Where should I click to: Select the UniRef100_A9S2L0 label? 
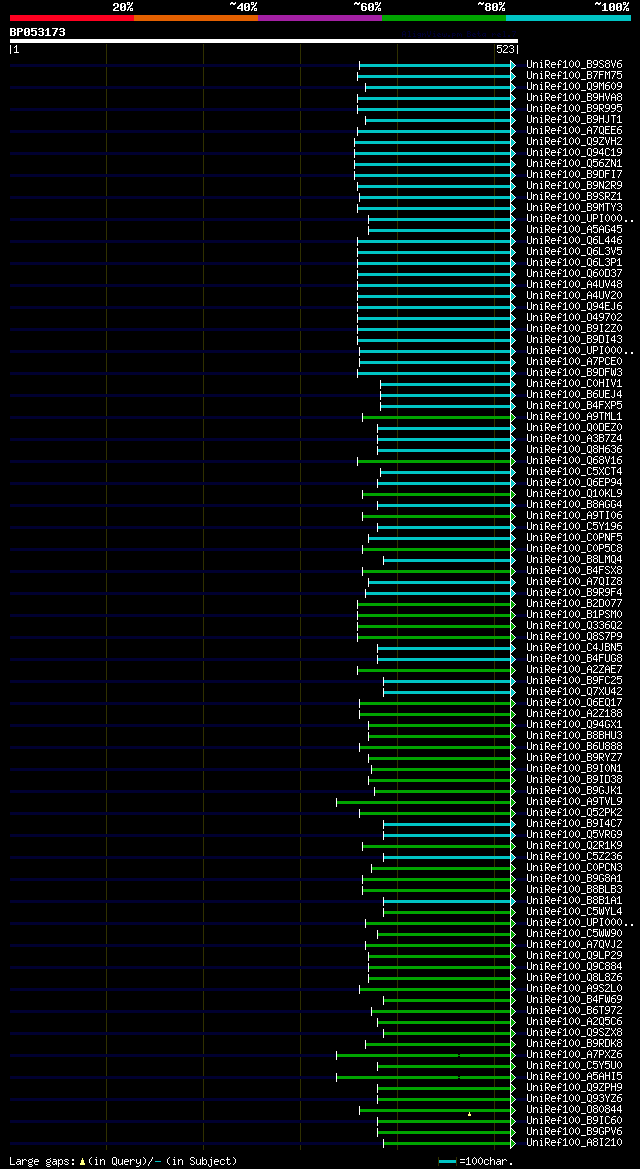pos(574,989)
